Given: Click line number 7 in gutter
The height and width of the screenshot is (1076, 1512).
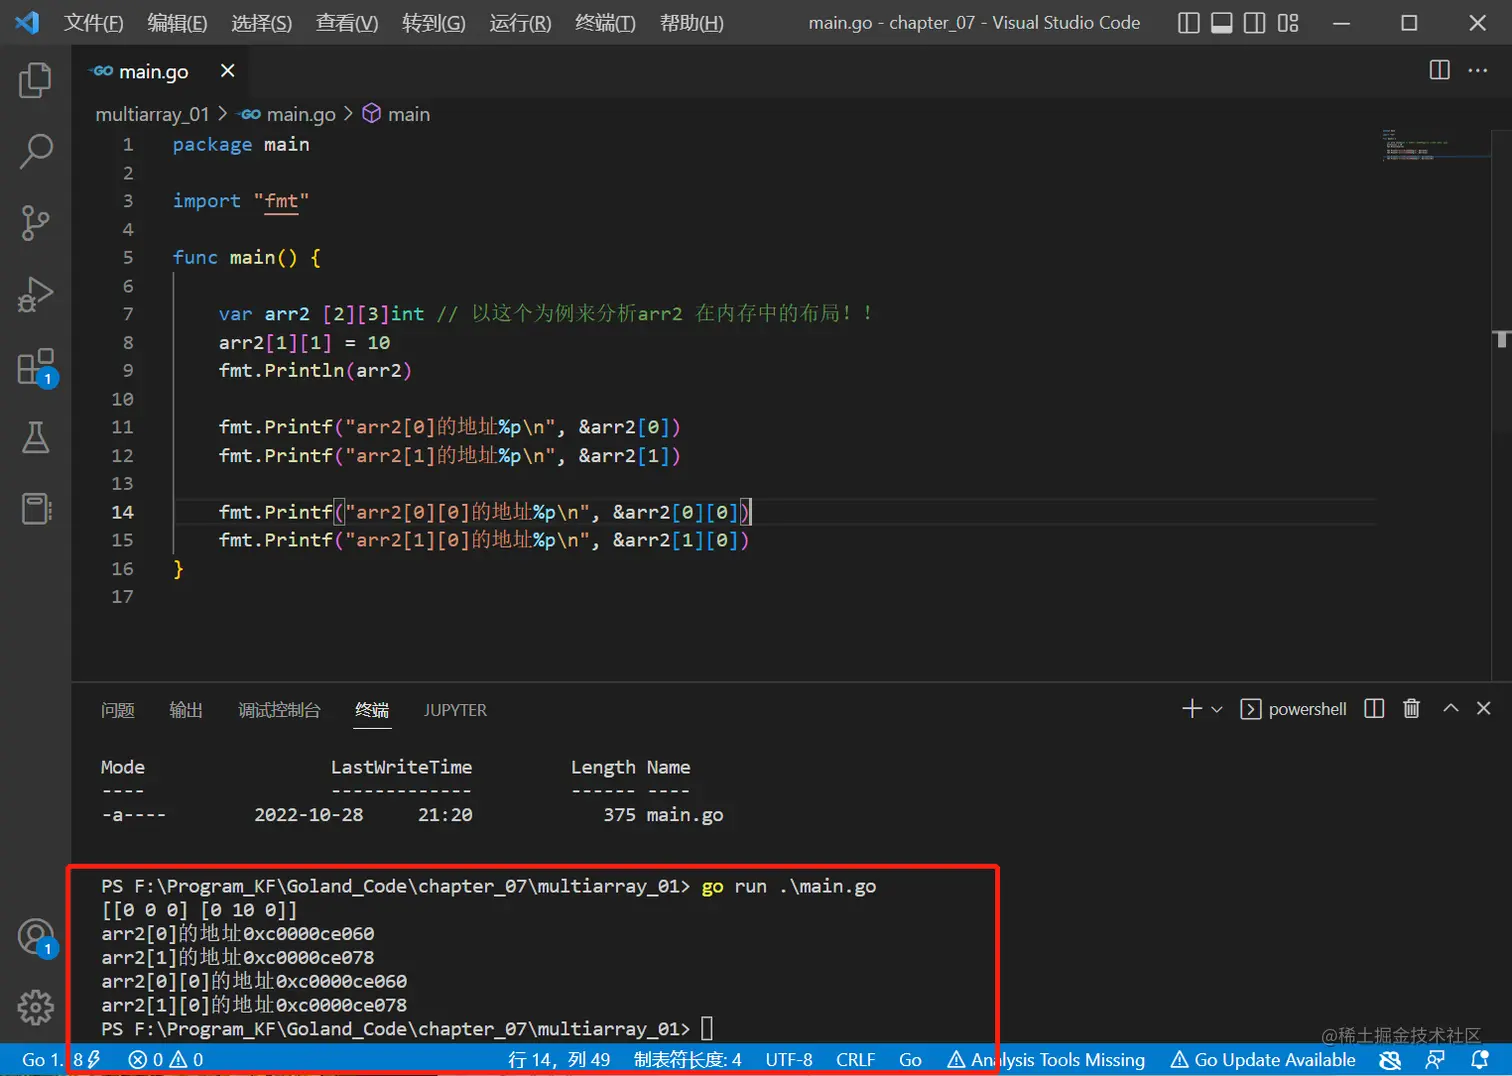Looking at the screenshot, I should (127, 314).
